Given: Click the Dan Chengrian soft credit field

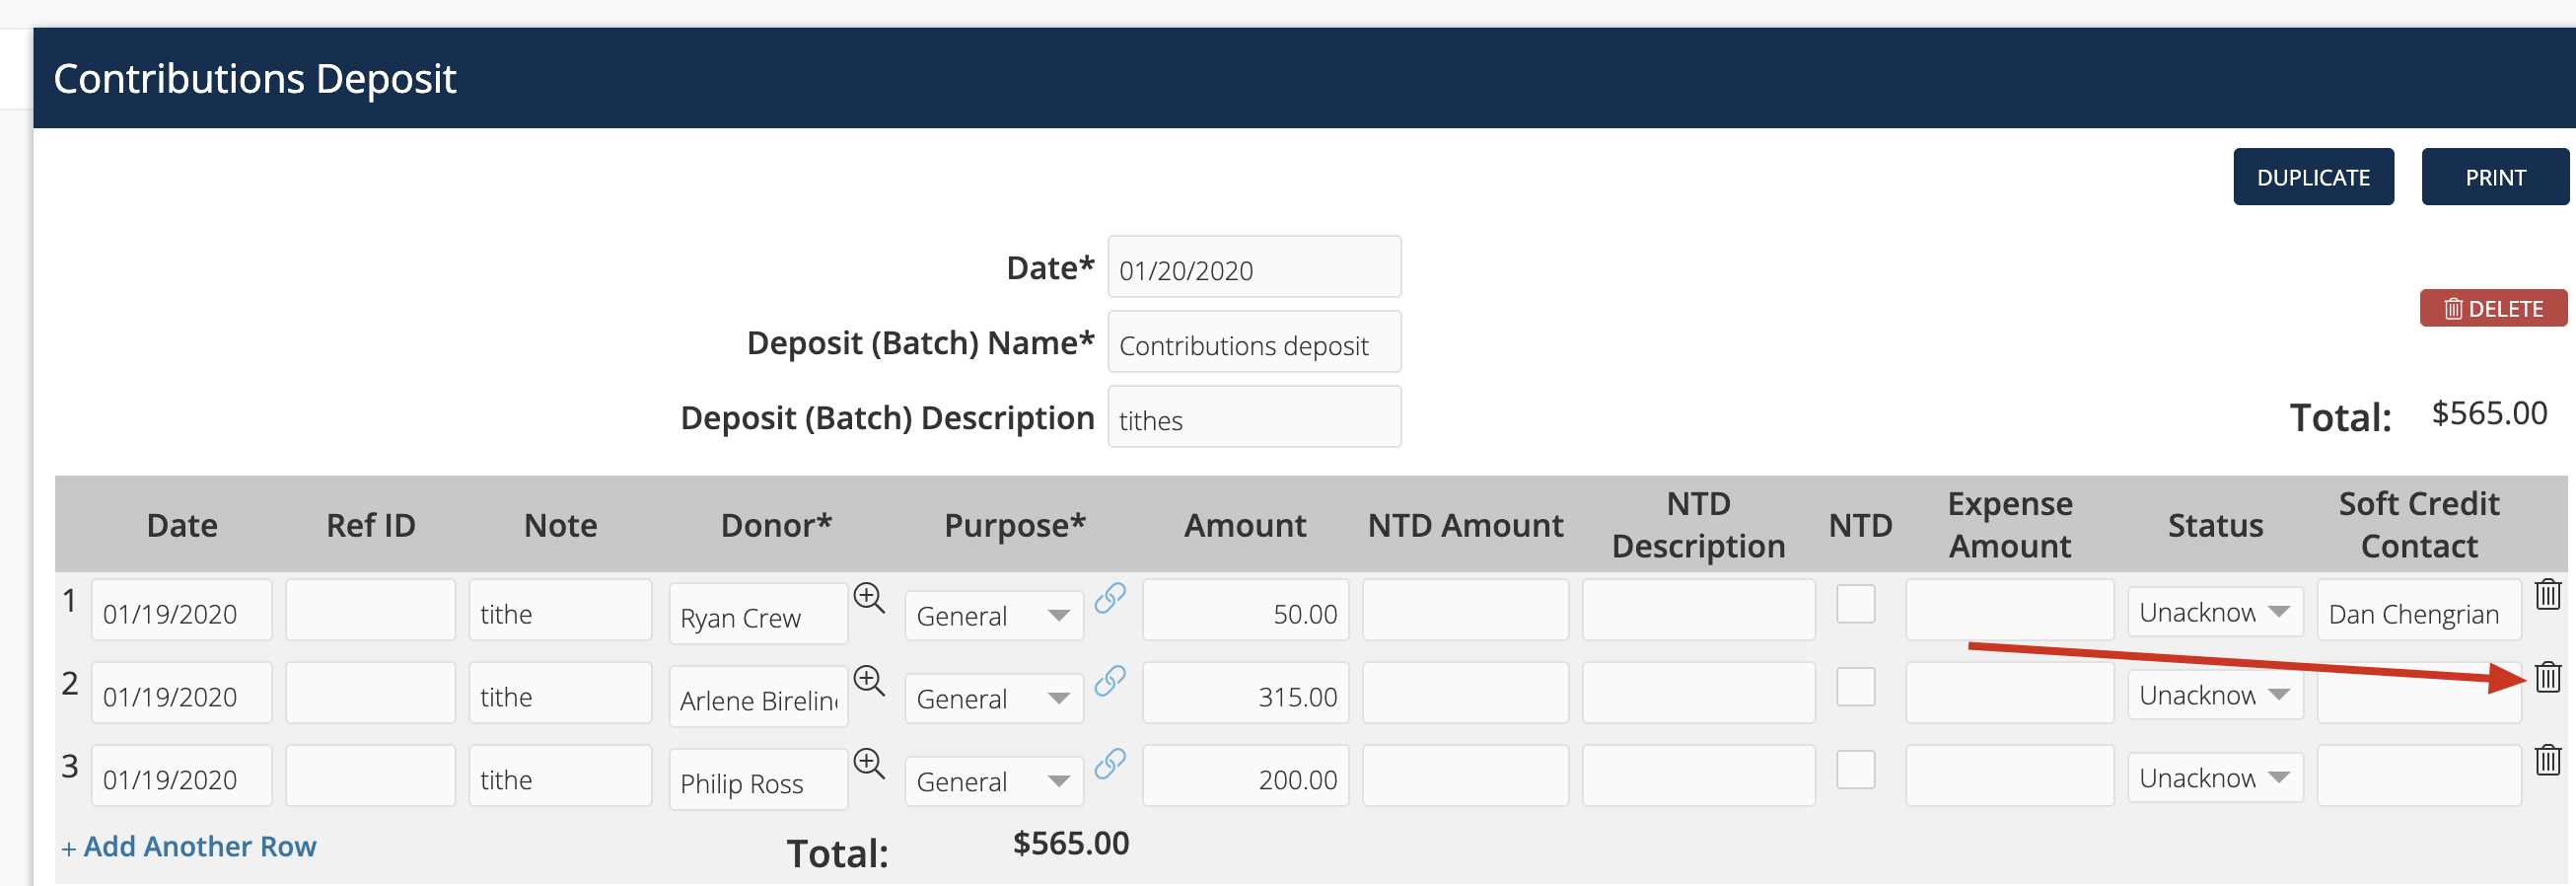Looking at the screenshot, I should (x=2418, y=610).
